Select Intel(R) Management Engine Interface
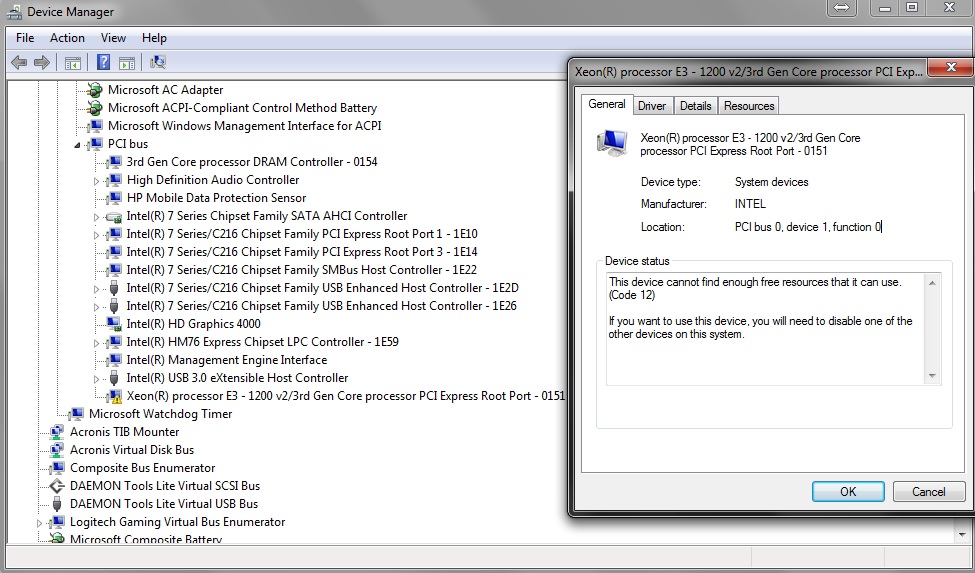Screen dimensions: 975x573 tap(226, 360)
